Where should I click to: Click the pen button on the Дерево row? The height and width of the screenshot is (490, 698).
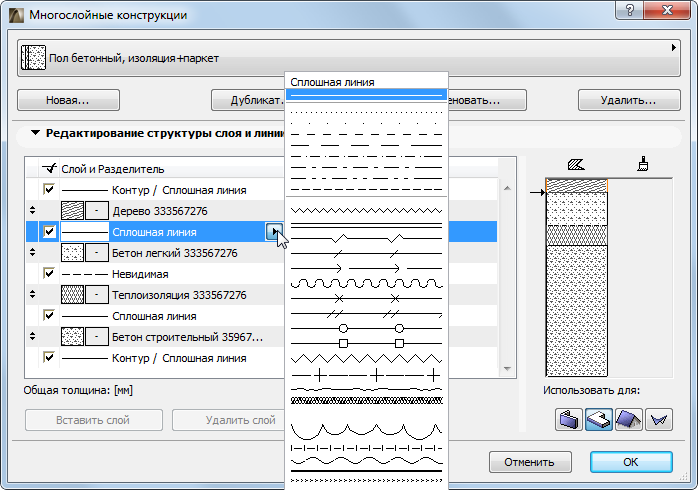pyautogui.click(x=97, y=211)
